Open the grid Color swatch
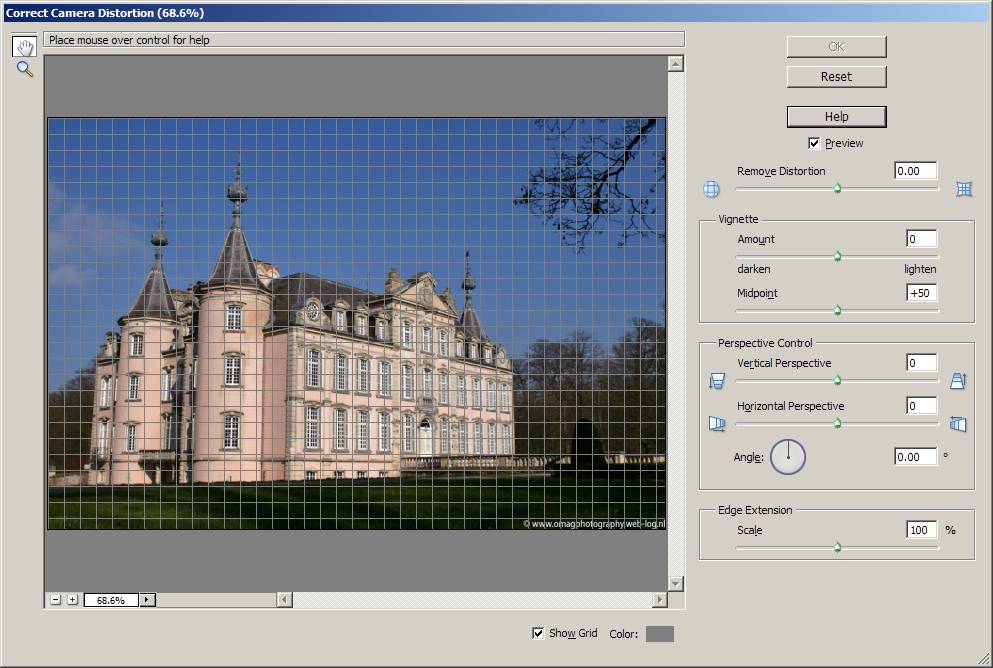Viewport: 993px width, 668px height. click(660, 634)
